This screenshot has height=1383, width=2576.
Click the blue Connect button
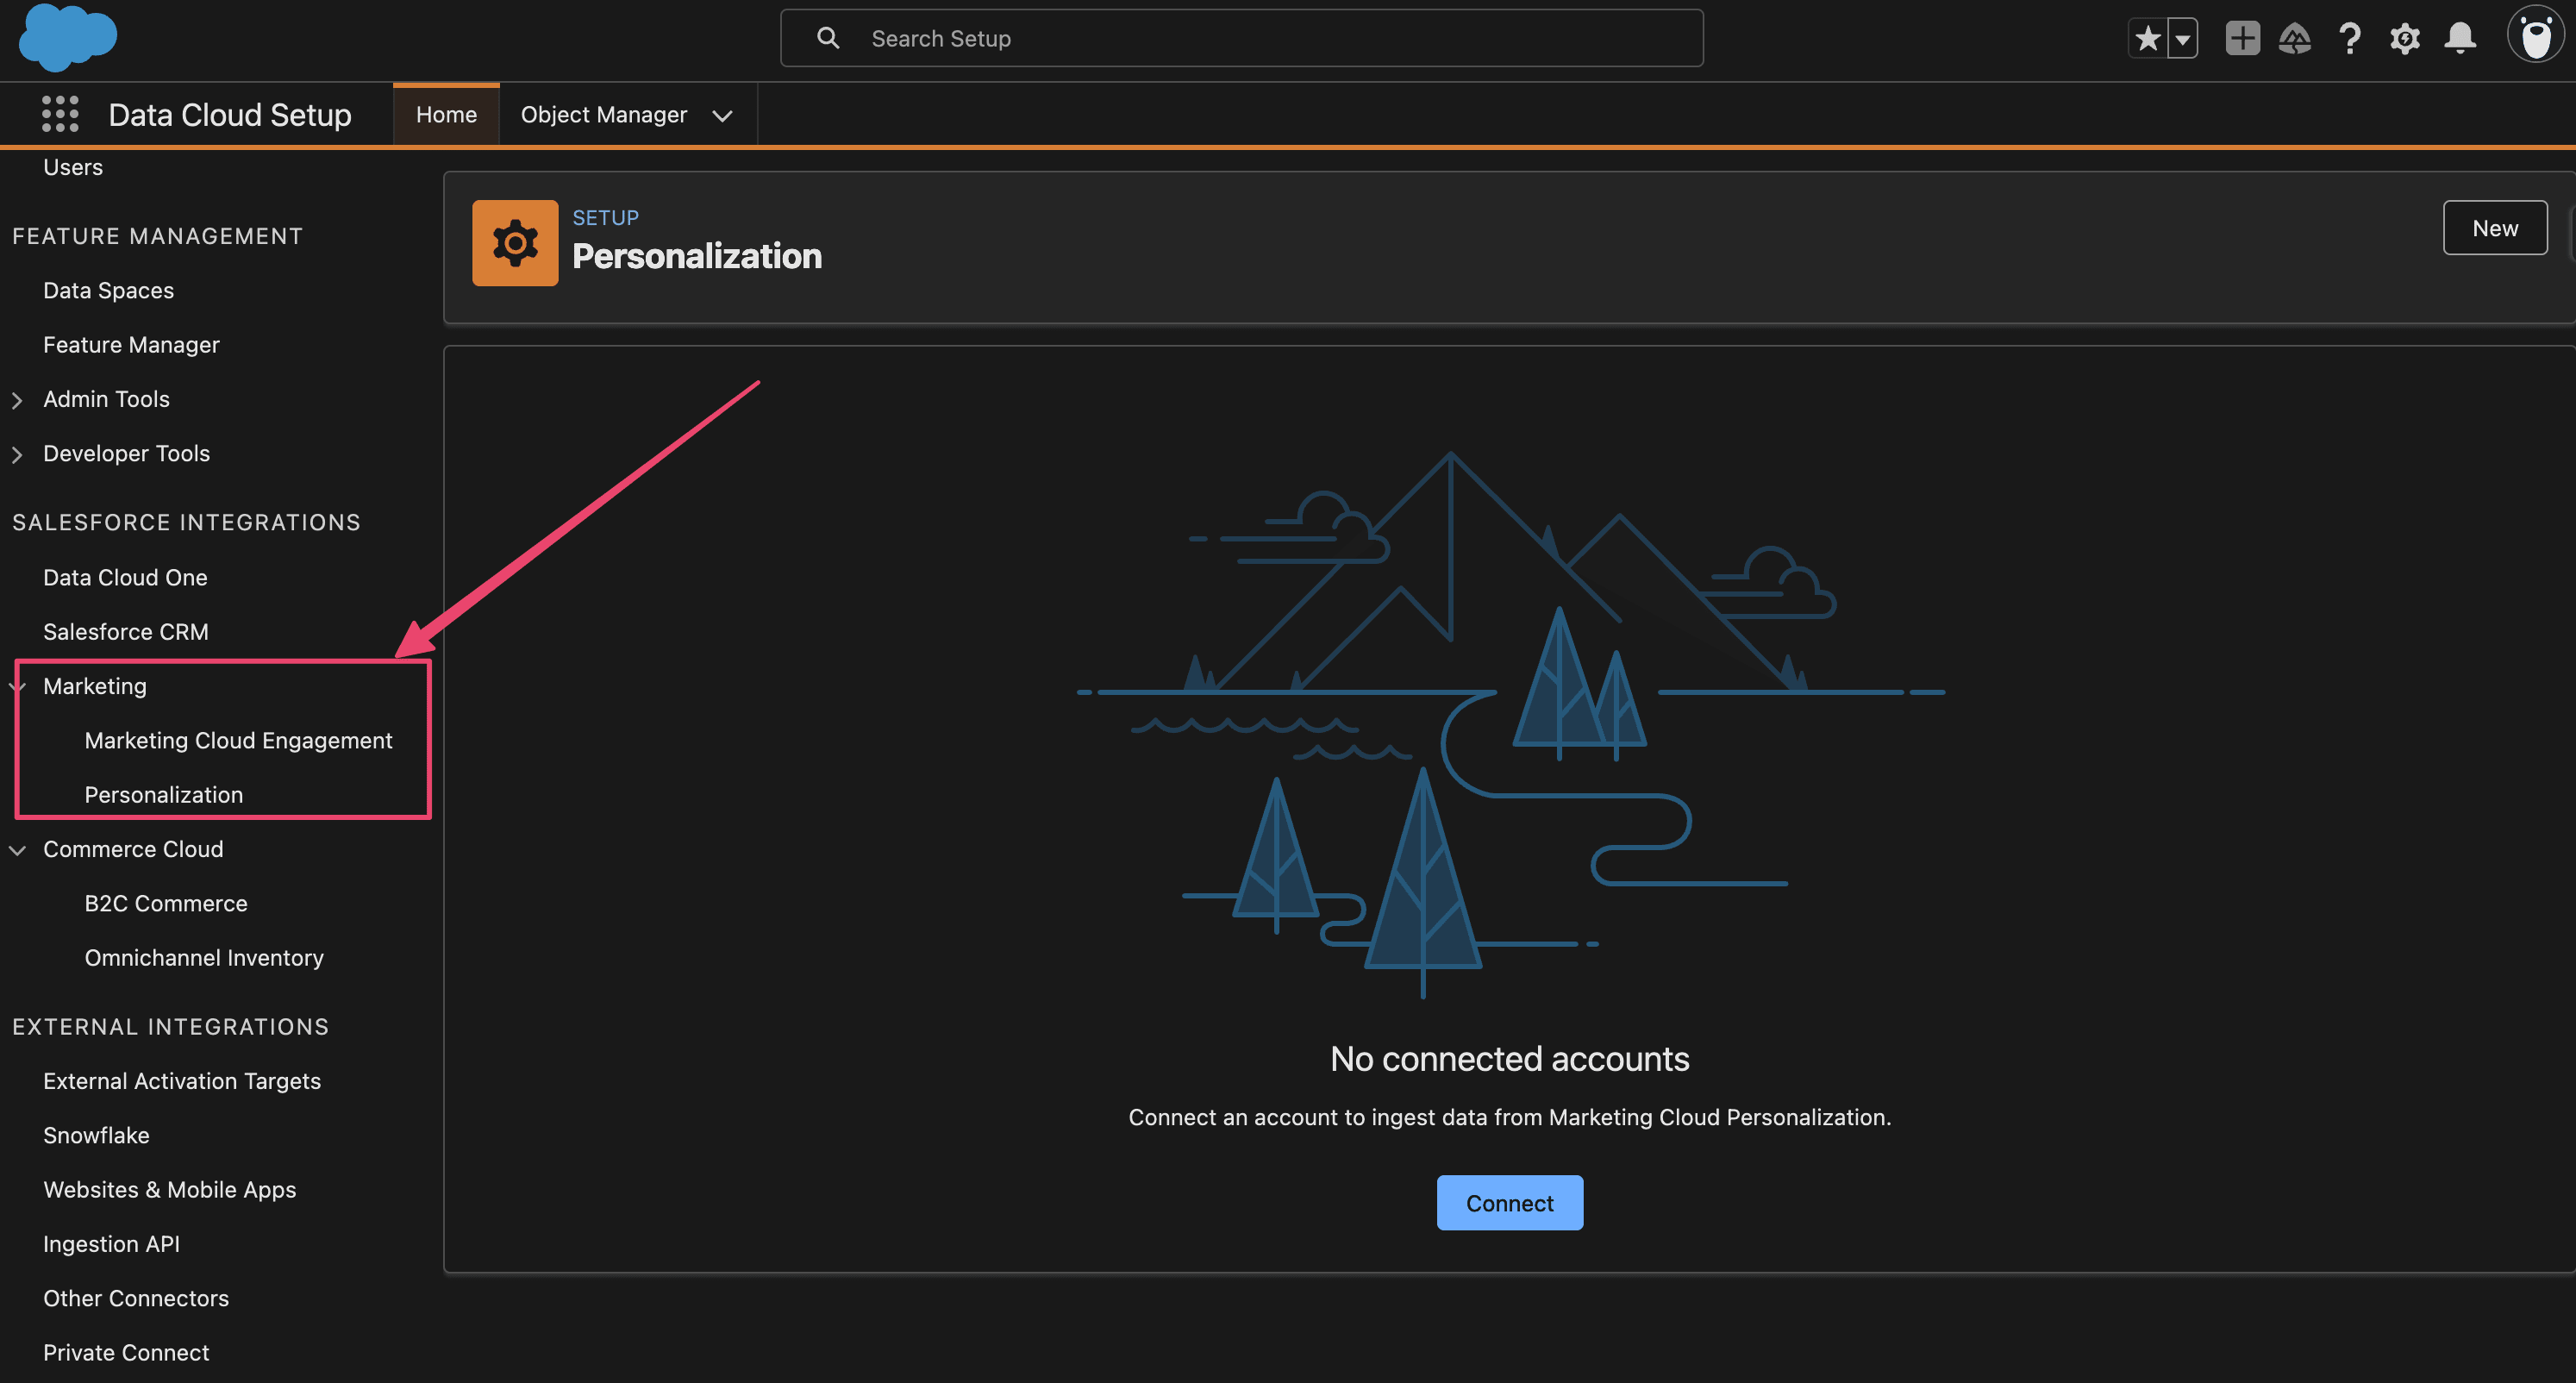pos(1509,1203)
